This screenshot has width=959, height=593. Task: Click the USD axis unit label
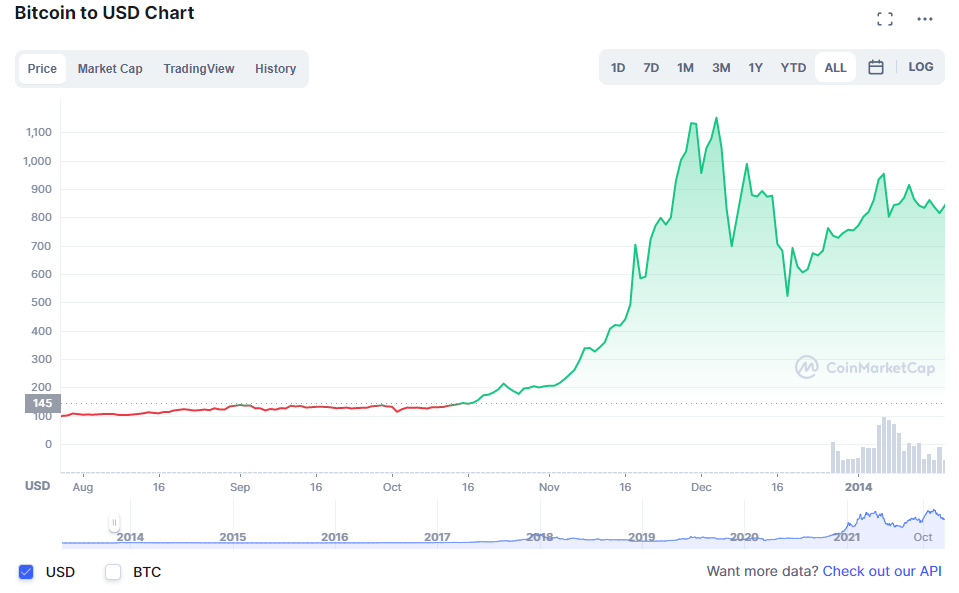coord(37,486)
